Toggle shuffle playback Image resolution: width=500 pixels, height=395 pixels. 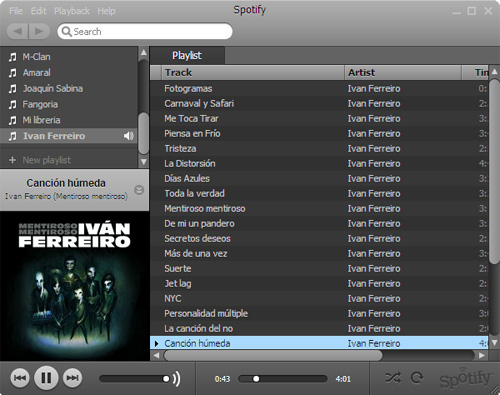393,378
